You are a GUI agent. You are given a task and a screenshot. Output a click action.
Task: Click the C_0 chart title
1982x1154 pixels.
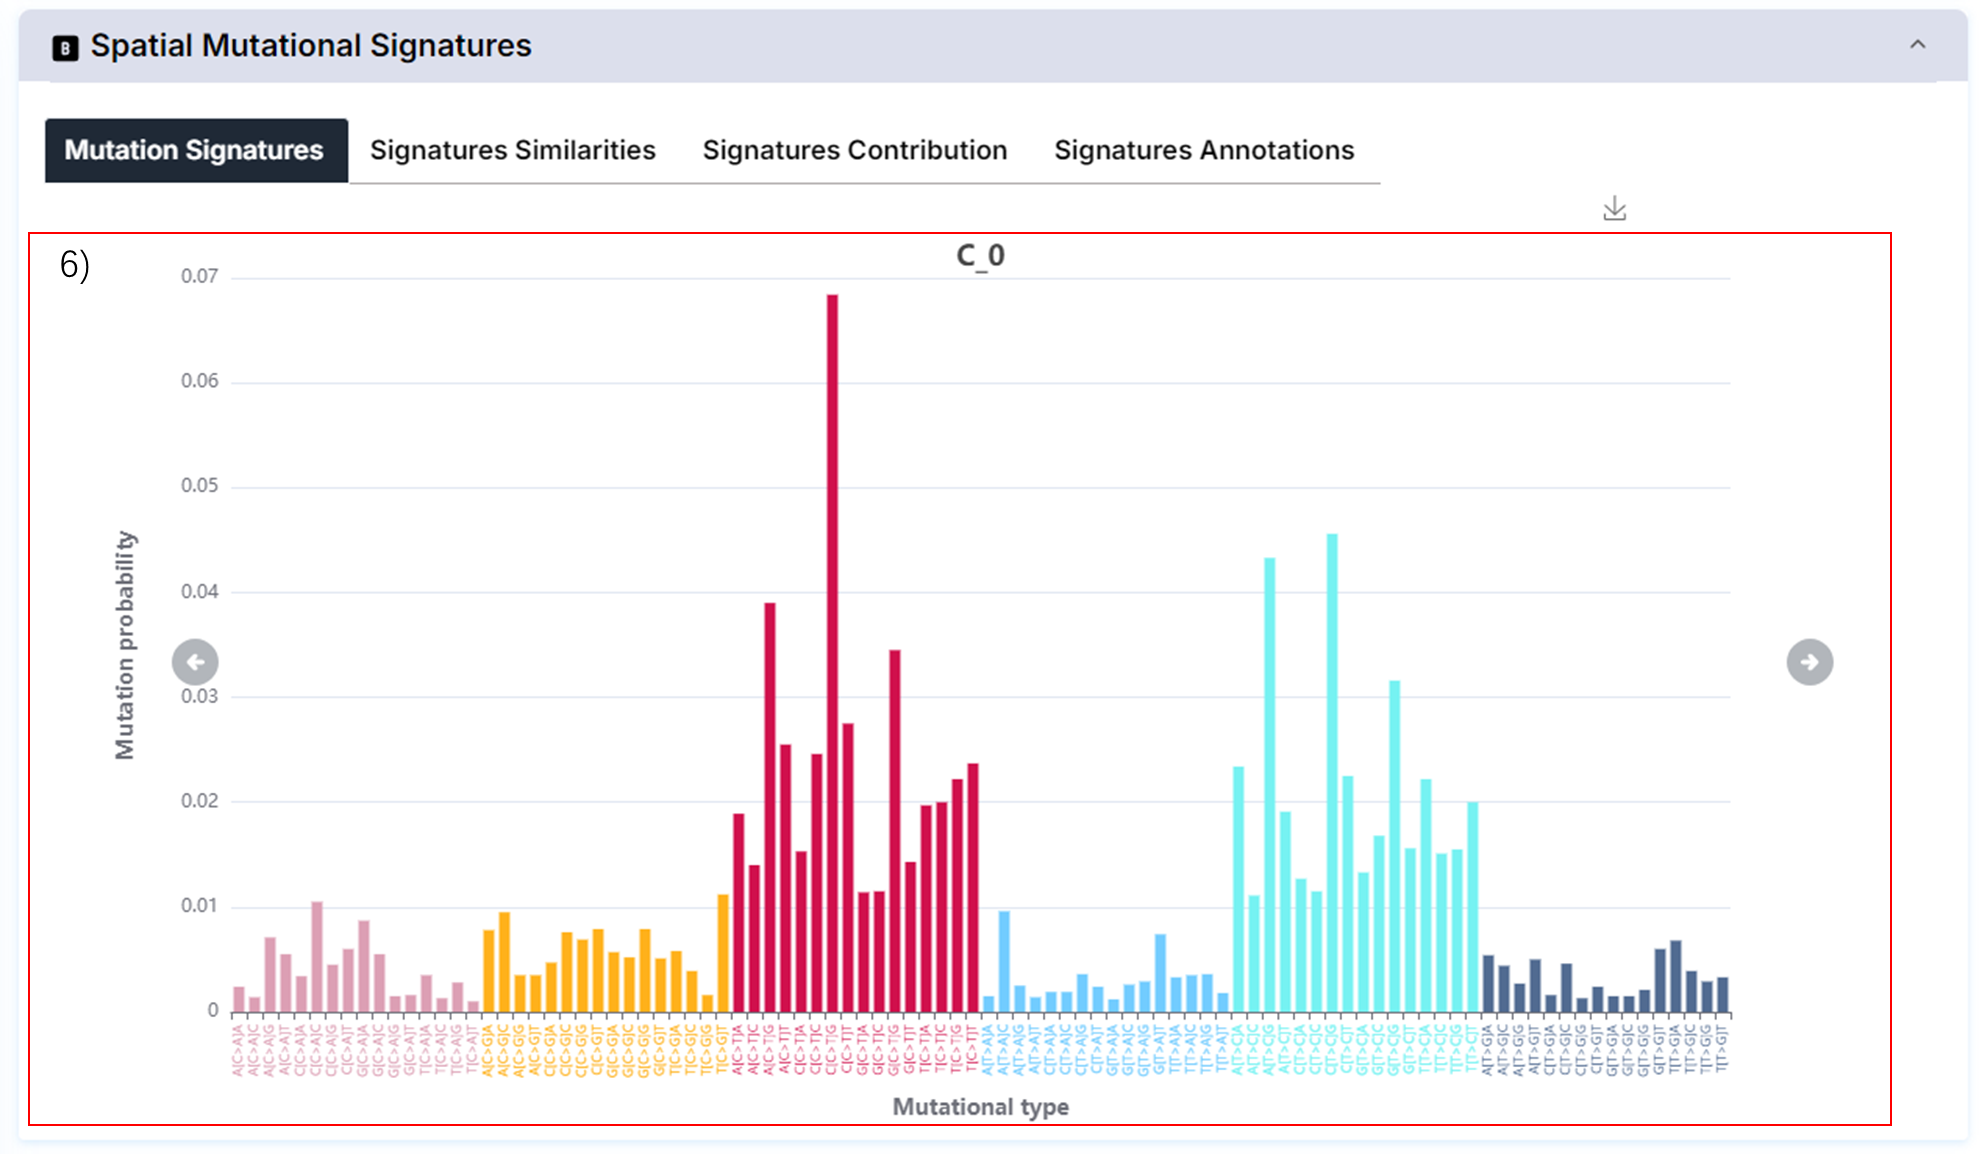tap(980, 256)
